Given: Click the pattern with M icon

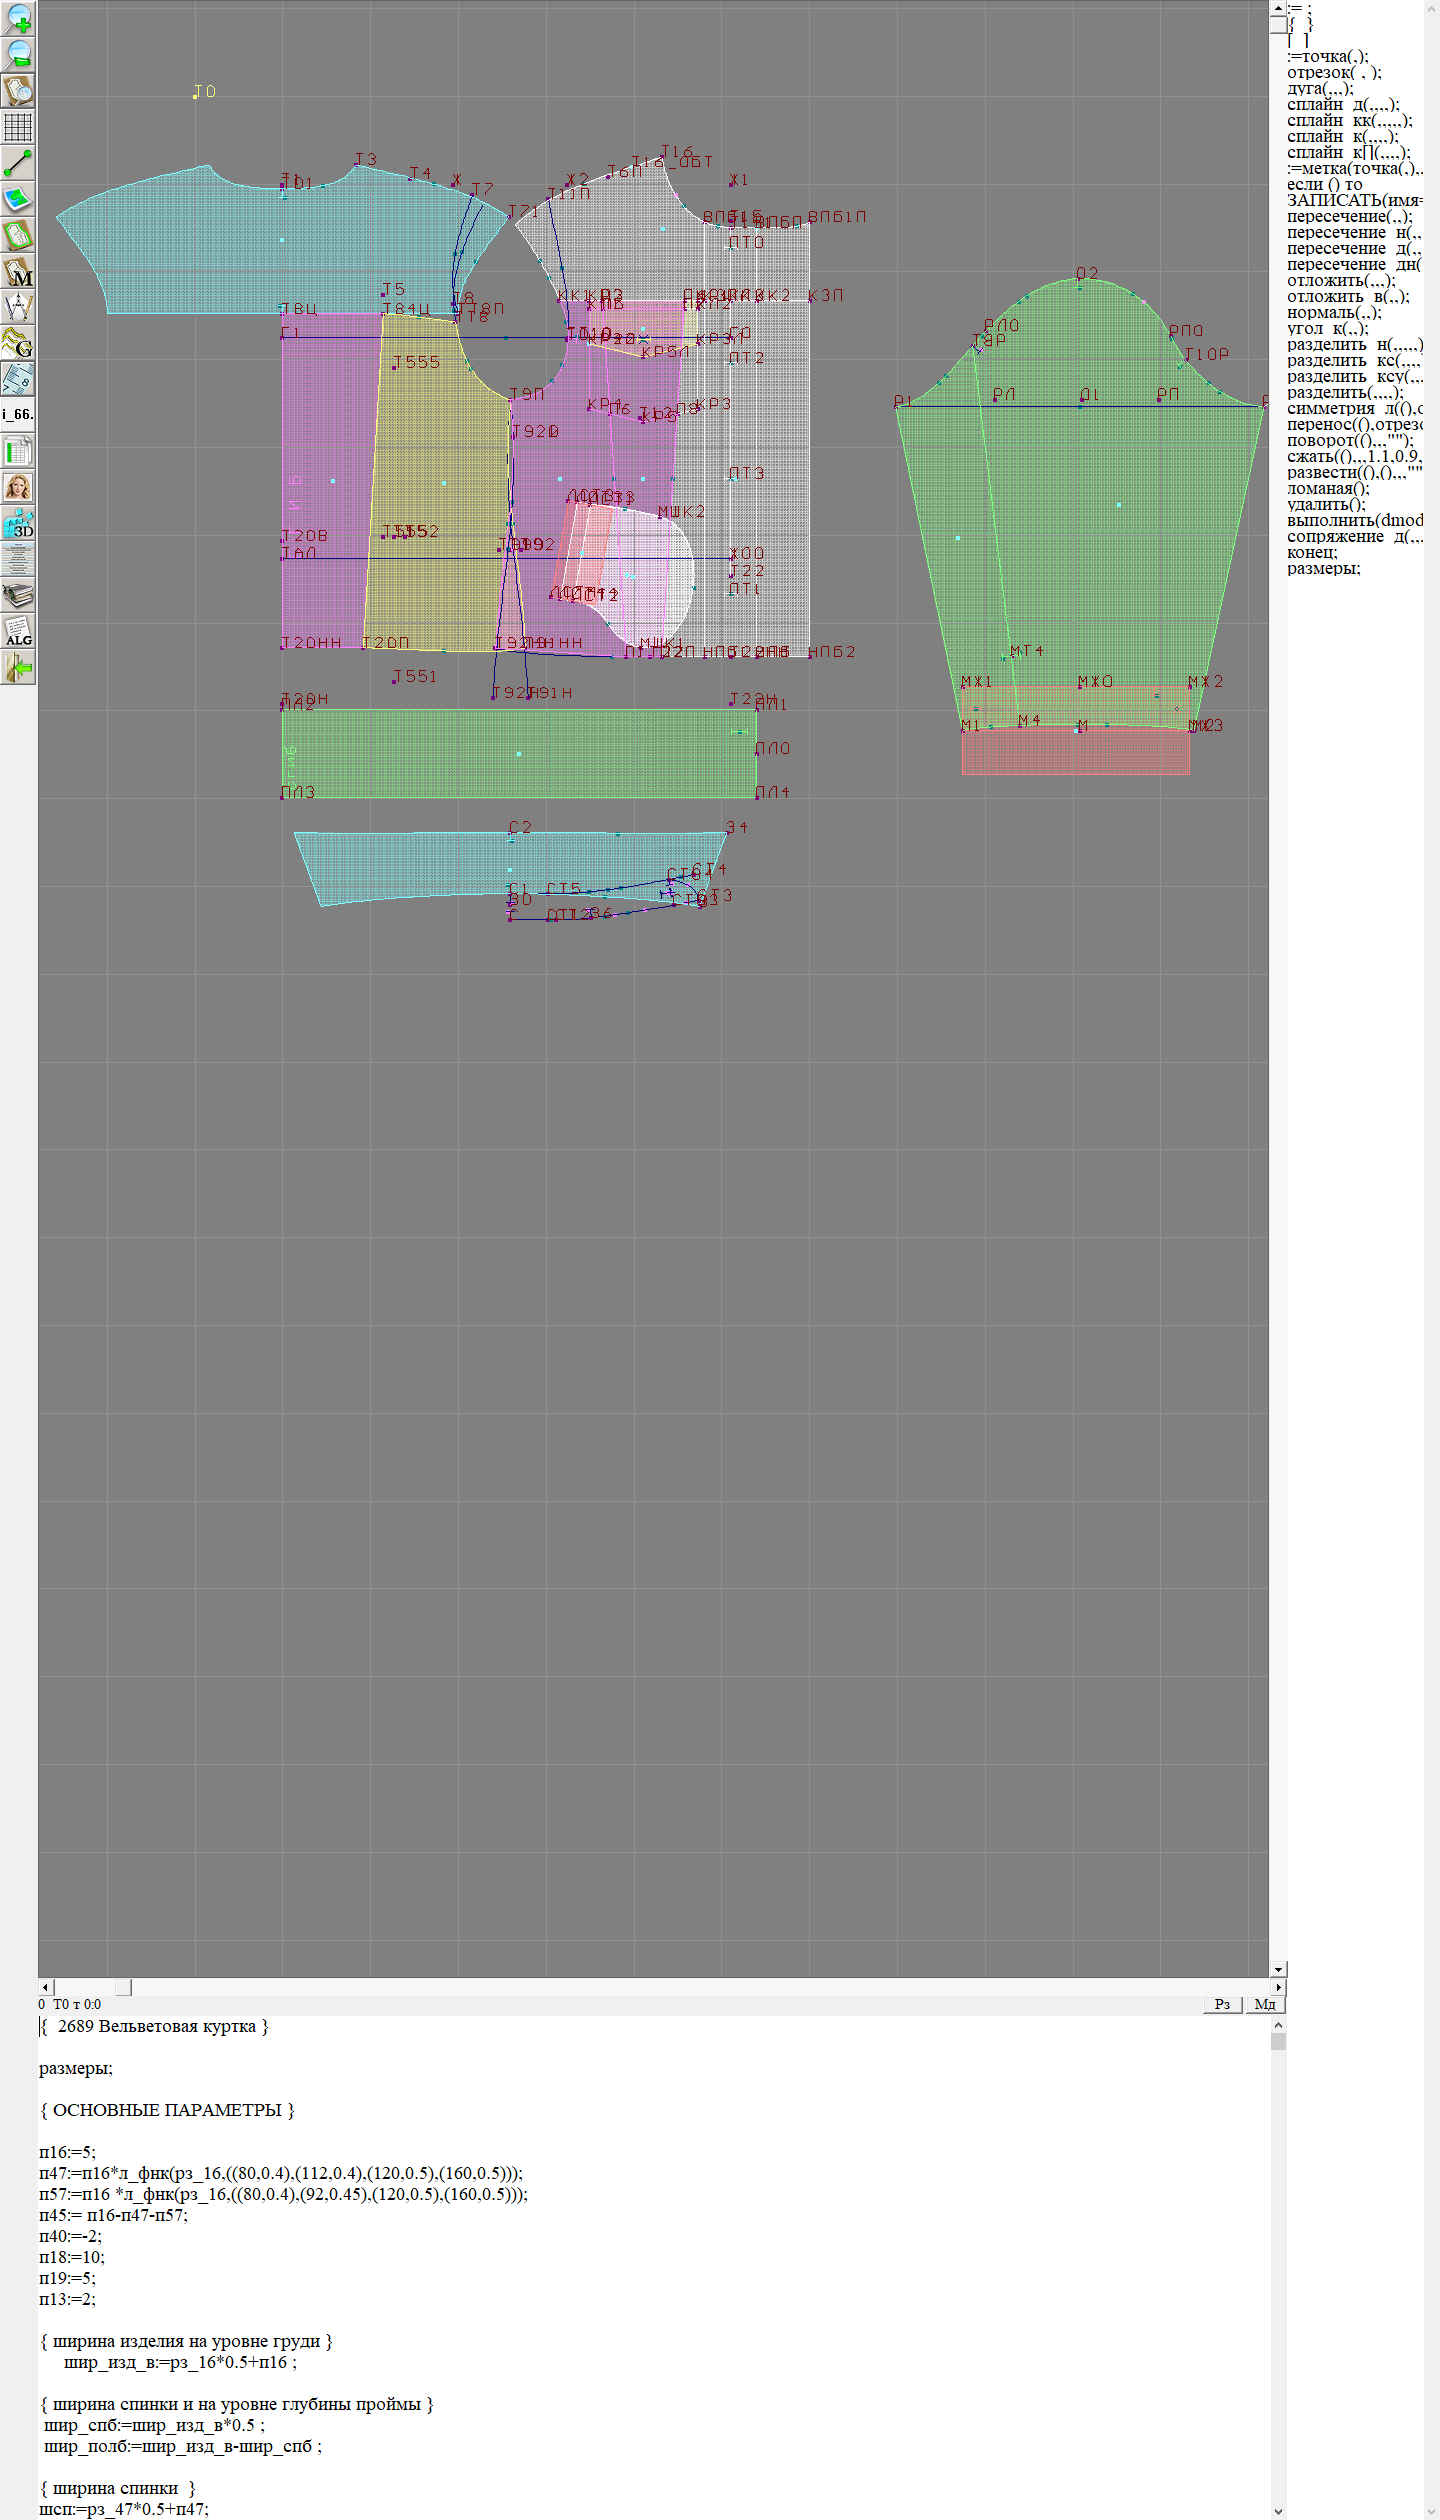Looking at the screenshot, I should tap(18, 271).
